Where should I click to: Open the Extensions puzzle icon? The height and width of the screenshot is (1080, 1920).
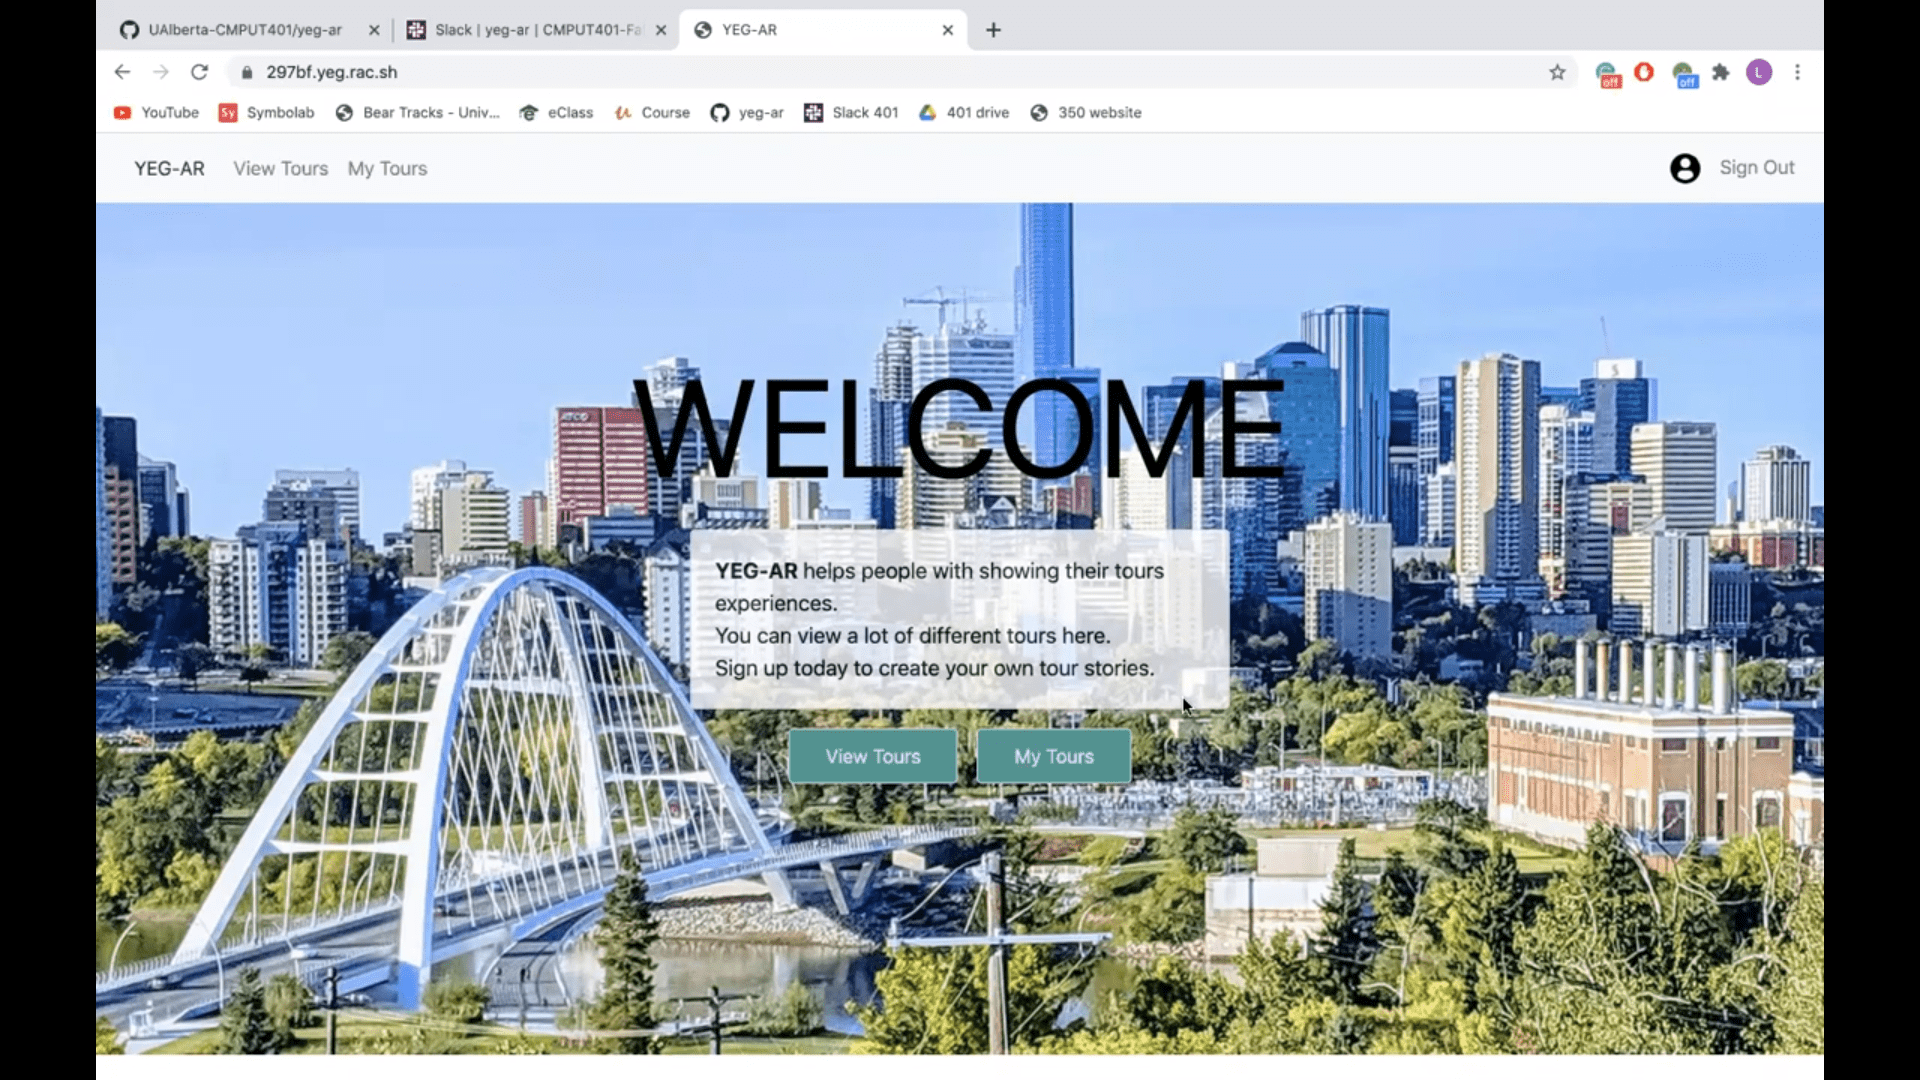[x=1720, y=72]
